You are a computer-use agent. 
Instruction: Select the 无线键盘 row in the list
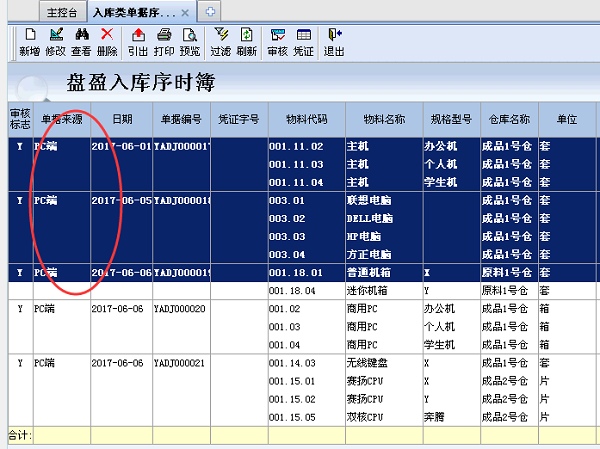pyautogui.click(x=367, y=363)
